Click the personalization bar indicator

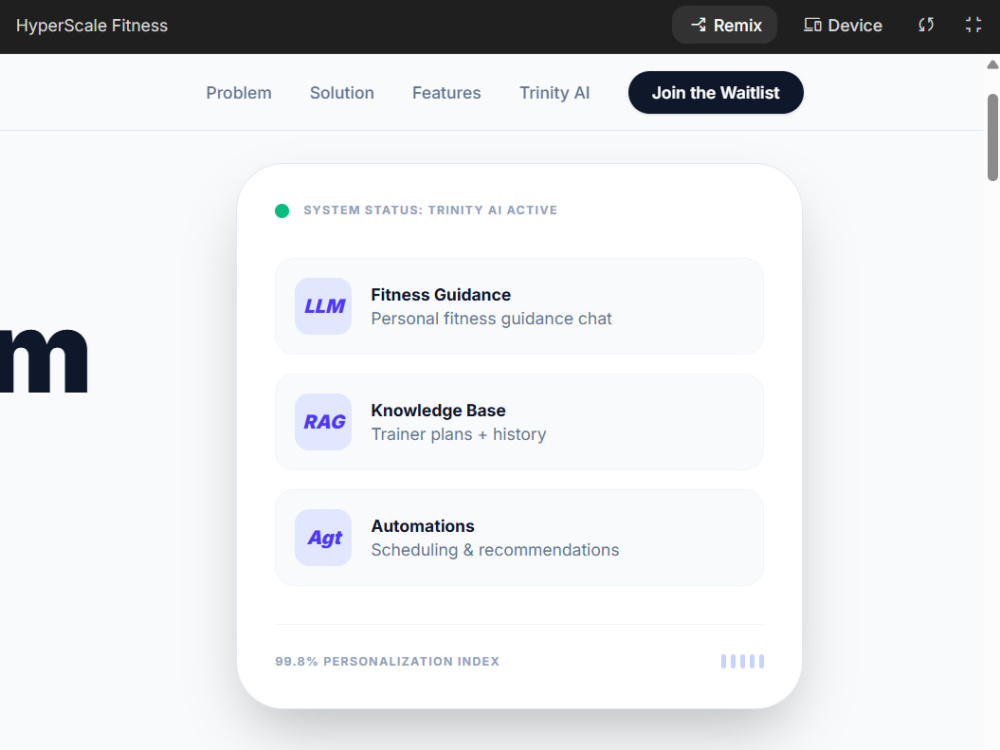pyautogui.click(x=742, y=661)
